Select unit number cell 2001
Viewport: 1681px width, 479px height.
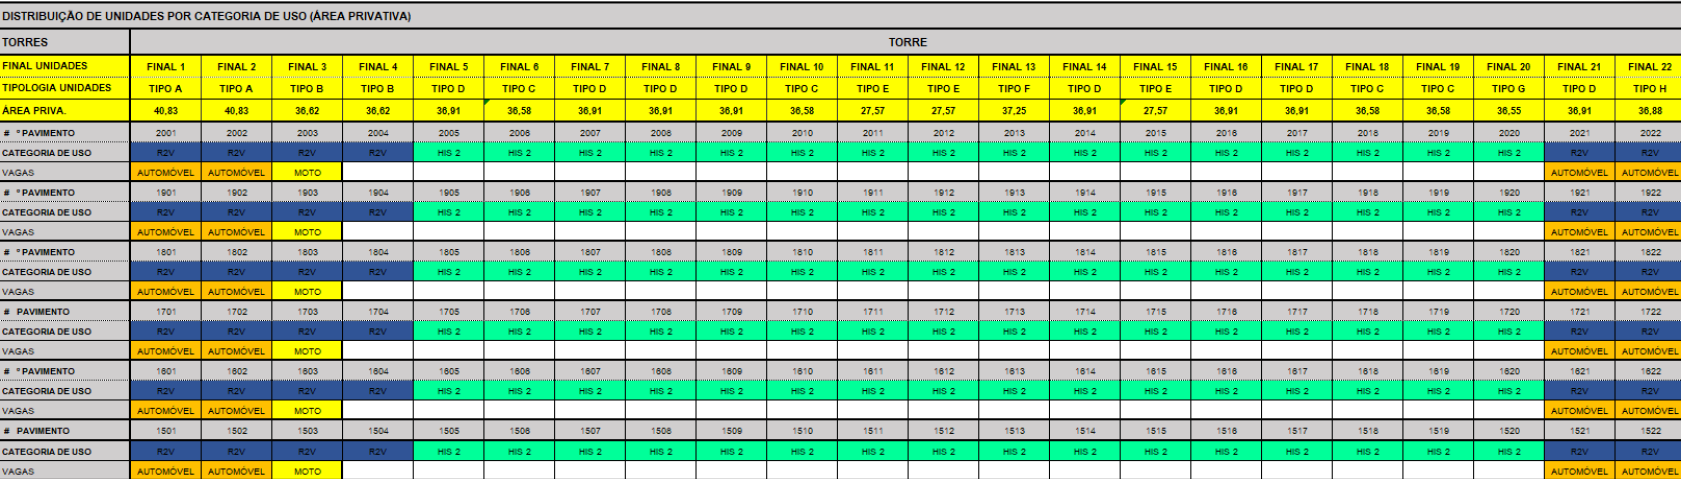pos(166,133)
